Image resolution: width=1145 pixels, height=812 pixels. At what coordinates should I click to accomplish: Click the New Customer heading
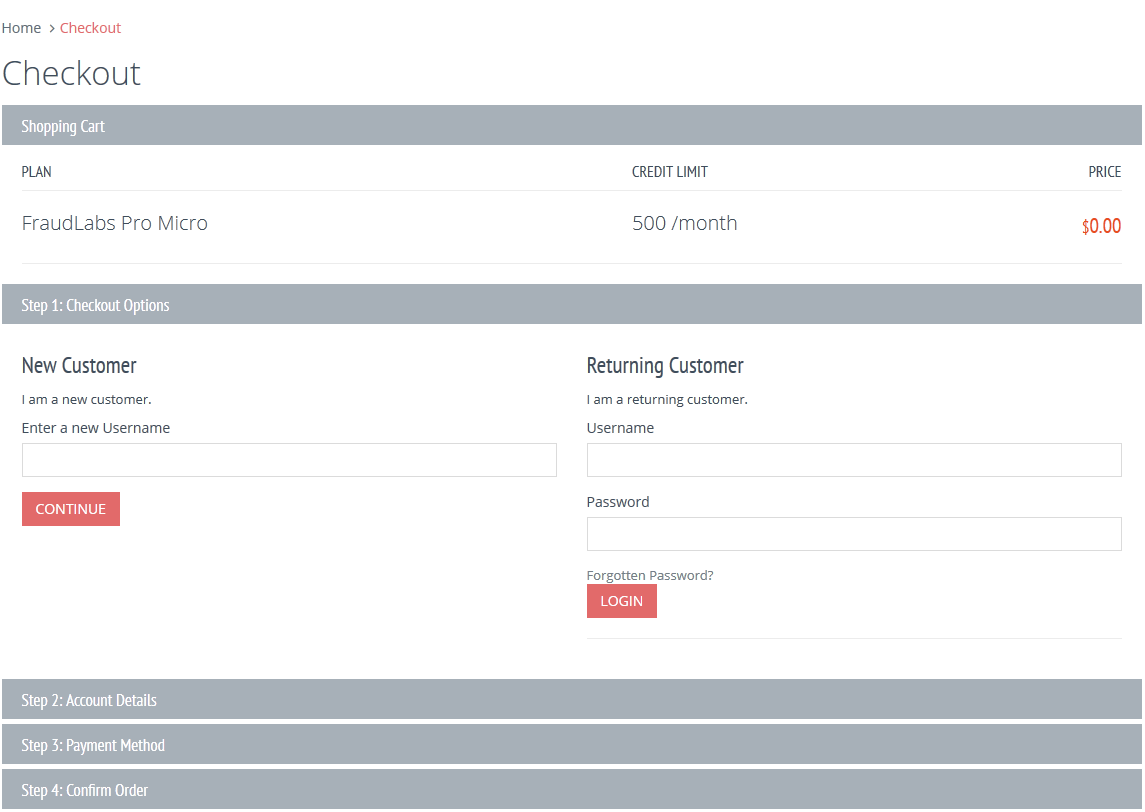click(79, 365)
